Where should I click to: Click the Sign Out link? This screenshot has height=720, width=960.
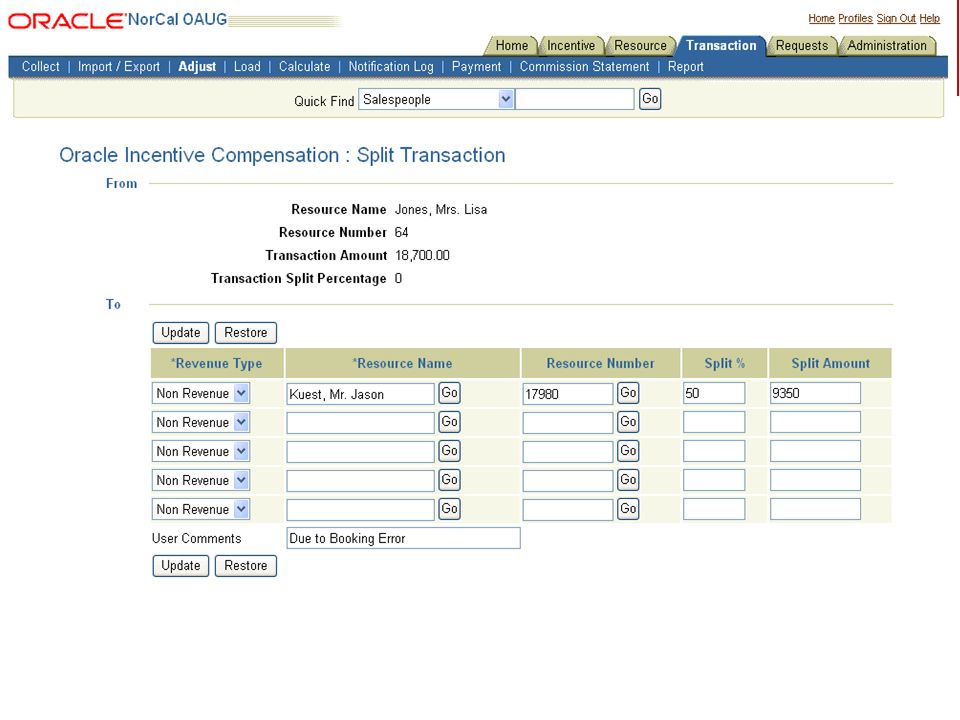(896, 18)
